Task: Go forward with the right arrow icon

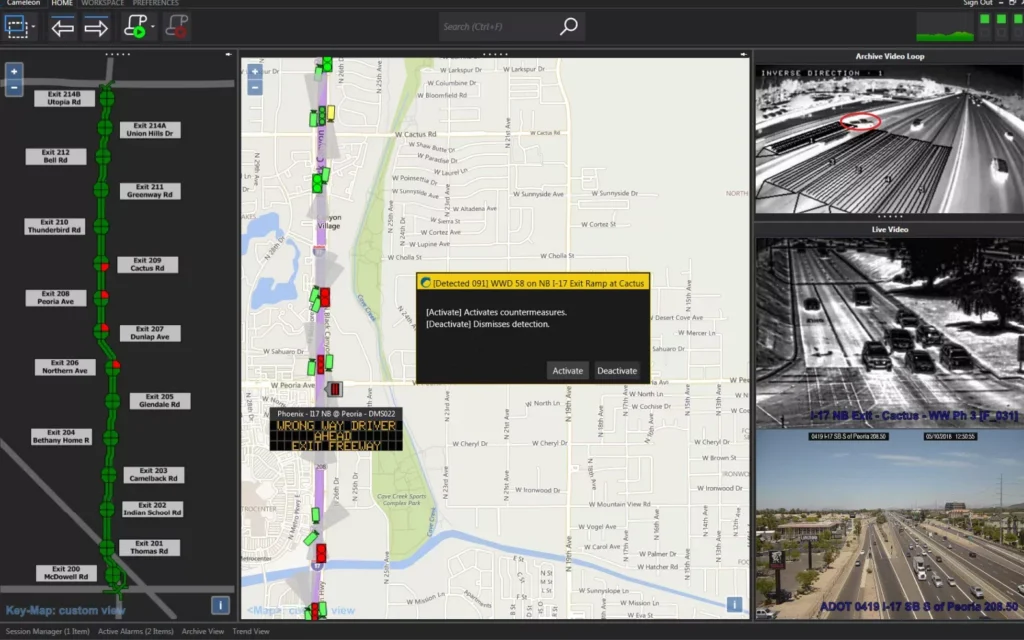Action: [x=96, y=27]
